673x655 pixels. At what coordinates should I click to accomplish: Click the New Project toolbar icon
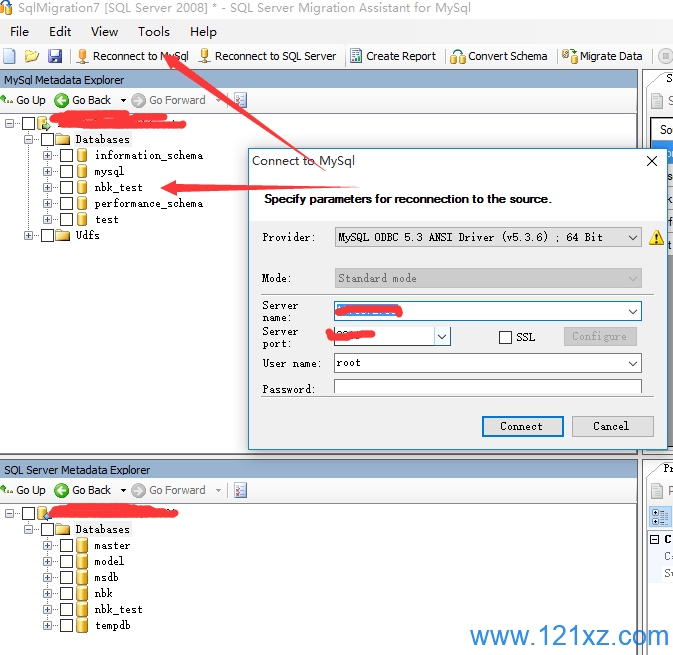(x=9, y=56)
